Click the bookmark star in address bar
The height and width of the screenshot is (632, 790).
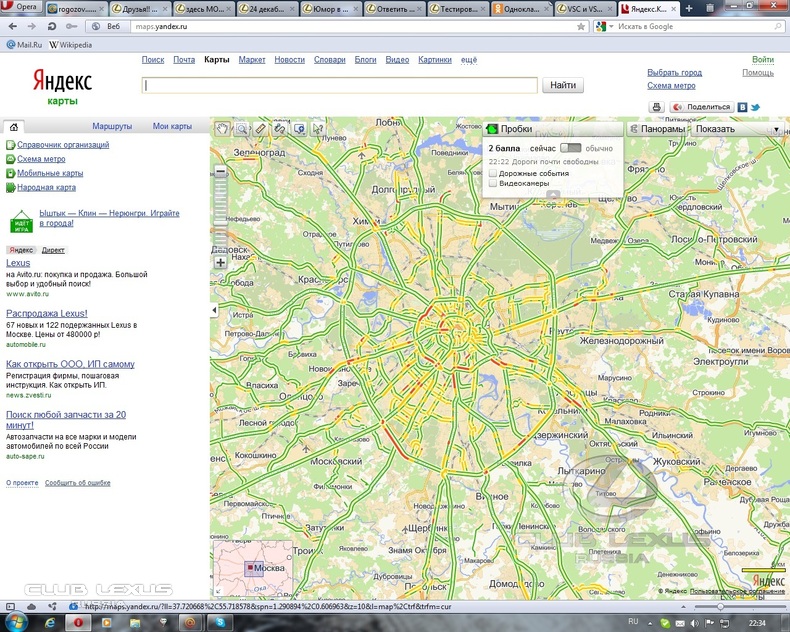581,26
